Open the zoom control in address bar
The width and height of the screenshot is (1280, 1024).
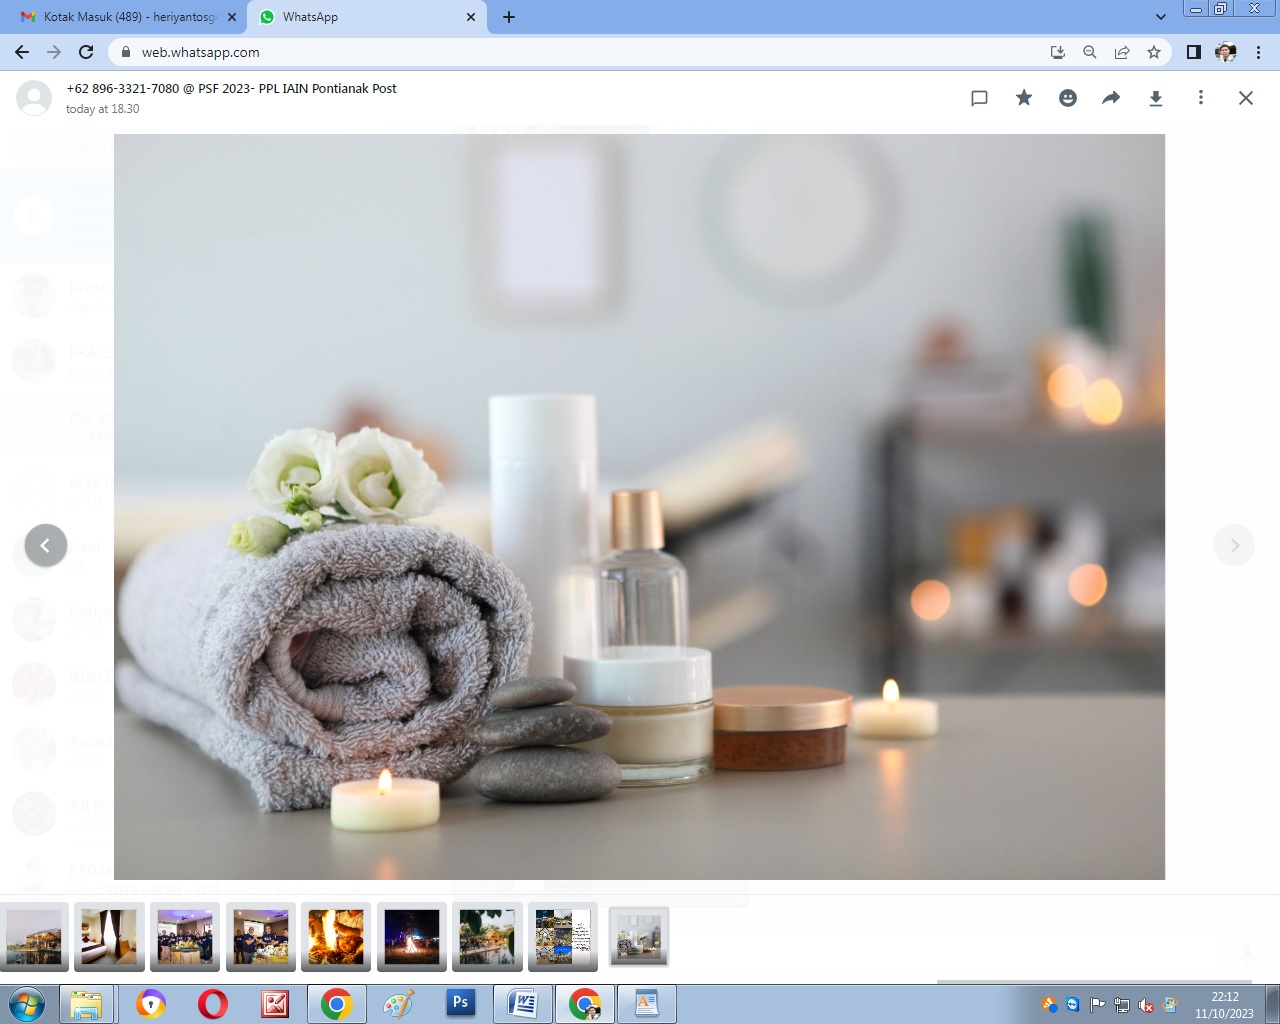[x=1090, y=52]
